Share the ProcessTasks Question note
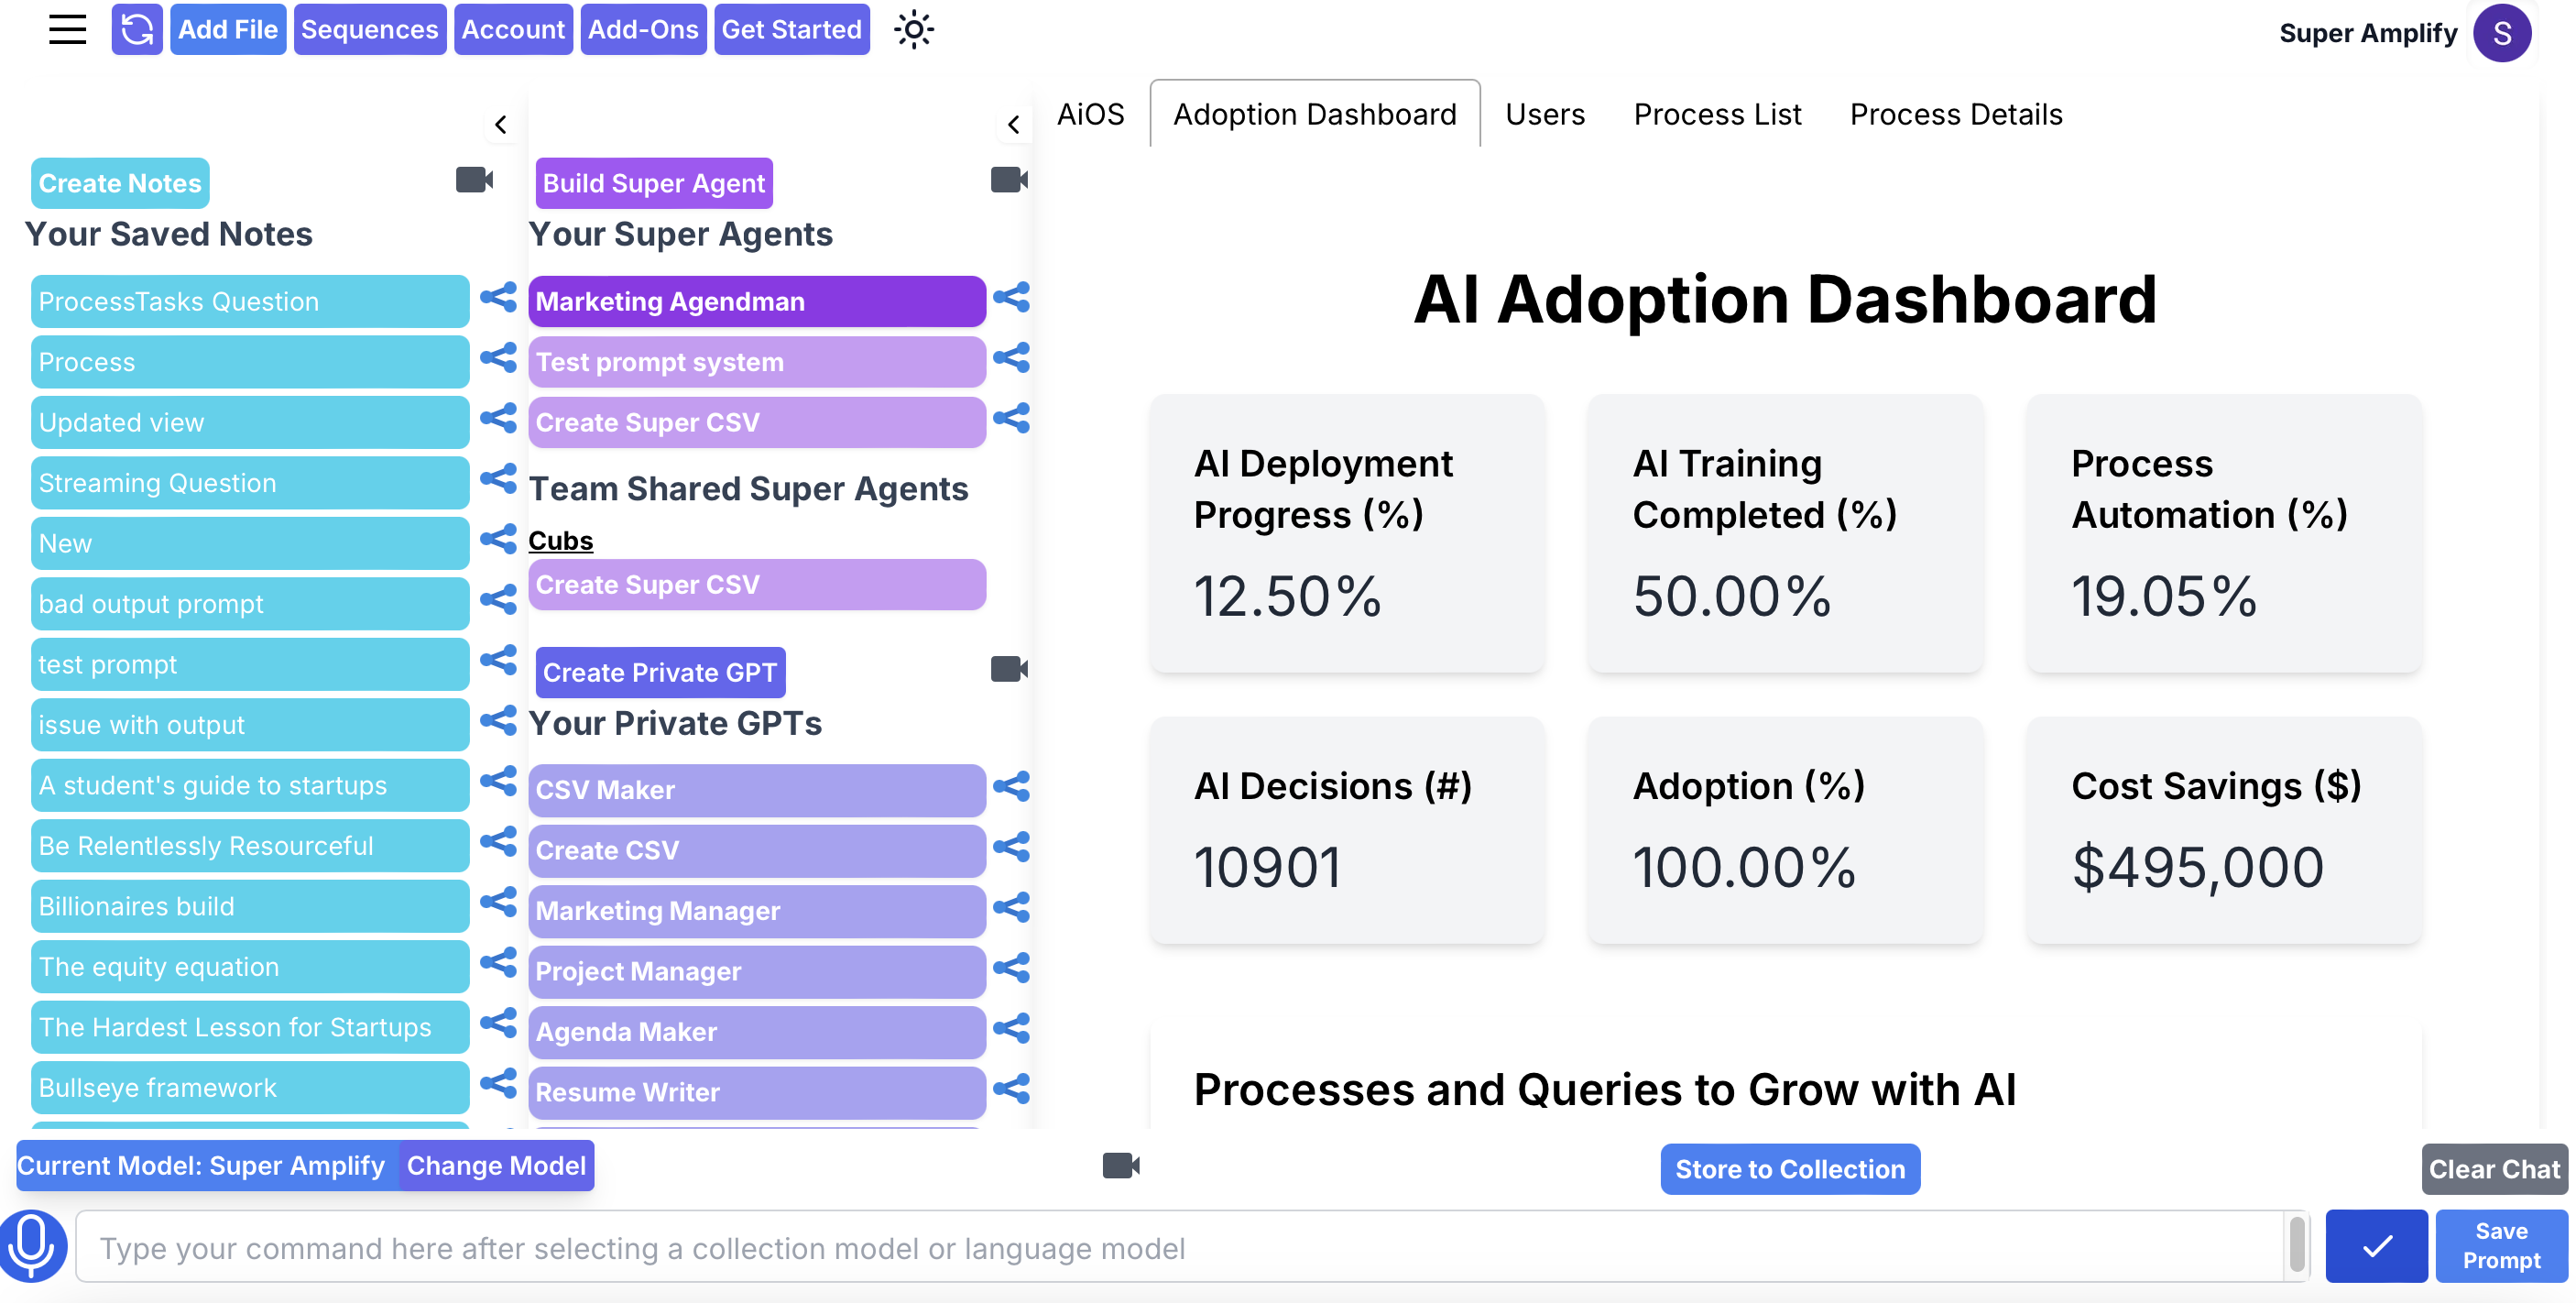The height and width of the screenshot is (1303, 2576). (498, 298)
